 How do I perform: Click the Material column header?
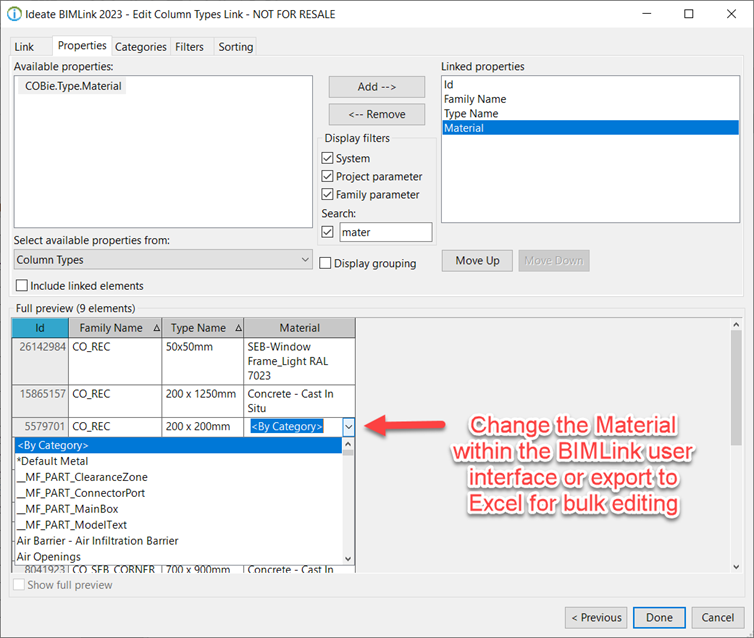click(x=300, y=328)
